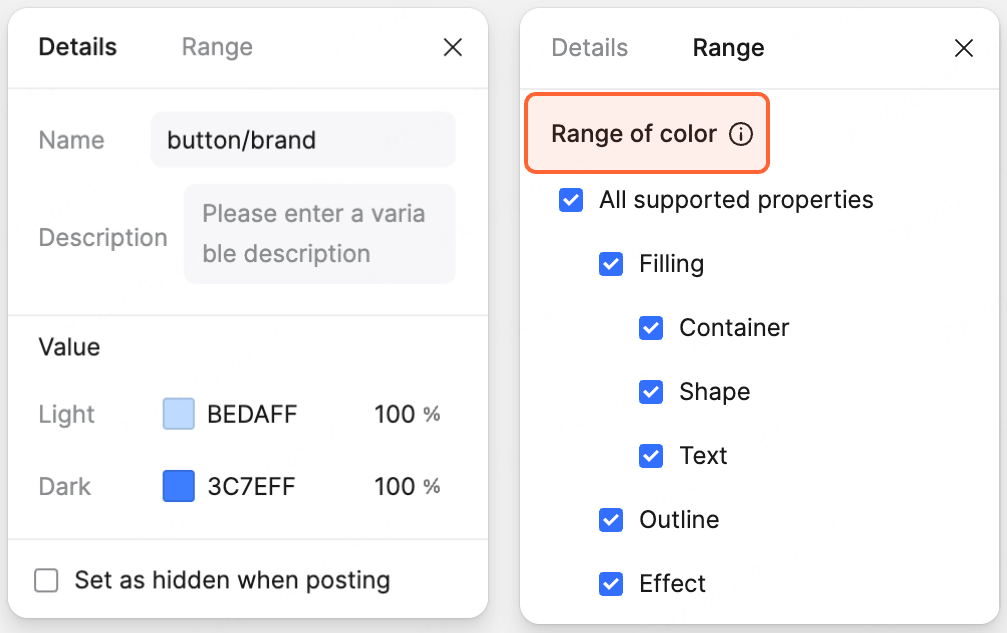Image resolution: width=1007 pixels, height=633 pixels.
Task: Disable the Effect checkbox
Action: tap(611, 584)
